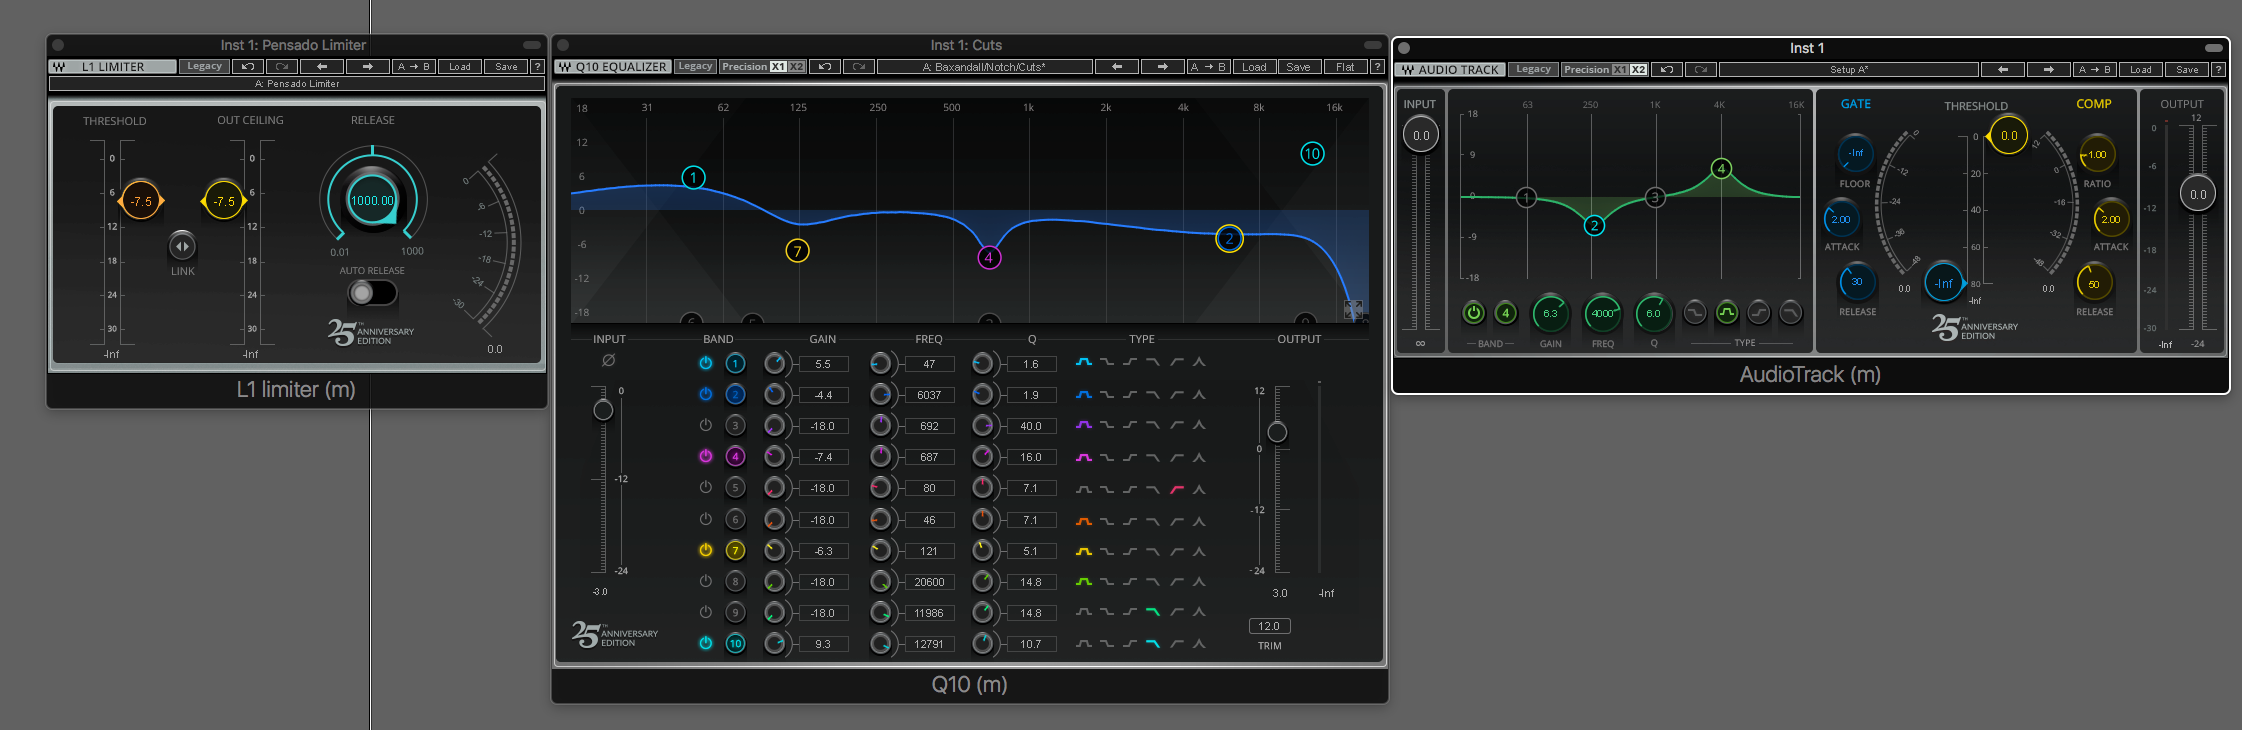Click Legacy skin tab in Q10 Equalizer

coord(695,67)
